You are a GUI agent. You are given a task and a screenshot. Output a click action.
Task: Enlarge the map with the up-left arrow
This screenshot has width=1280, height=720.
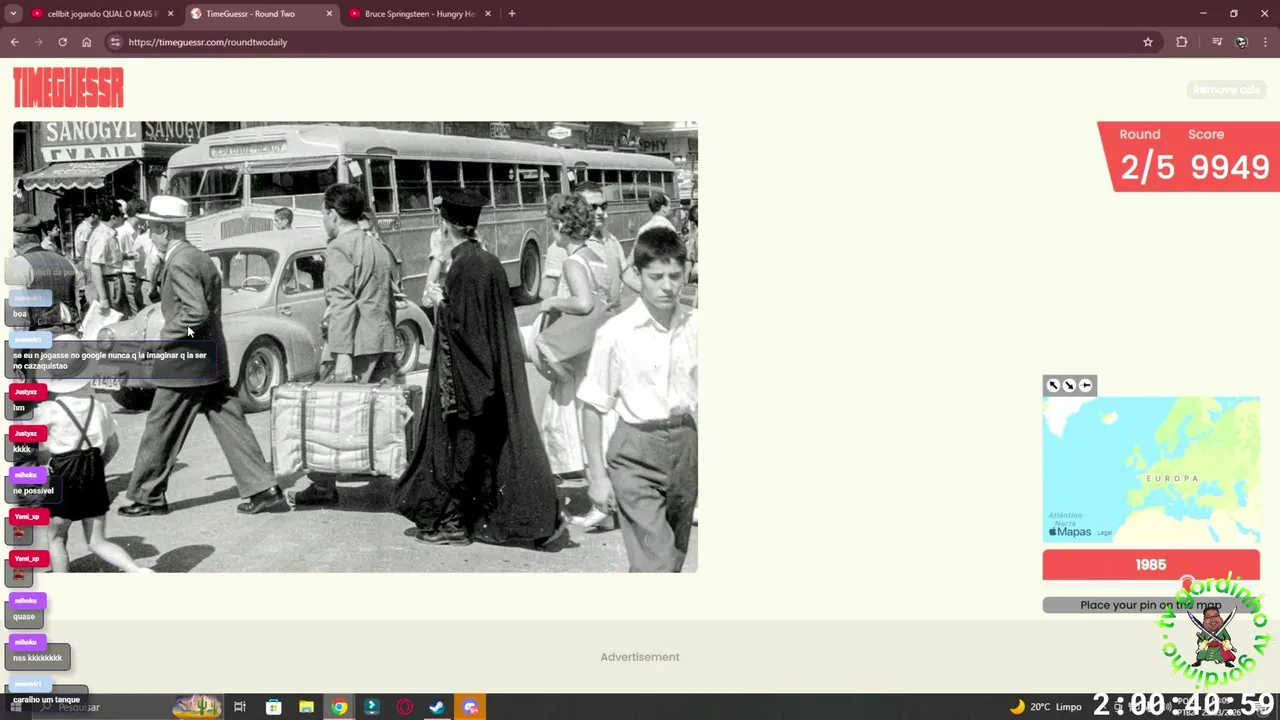coord(1053,385)
